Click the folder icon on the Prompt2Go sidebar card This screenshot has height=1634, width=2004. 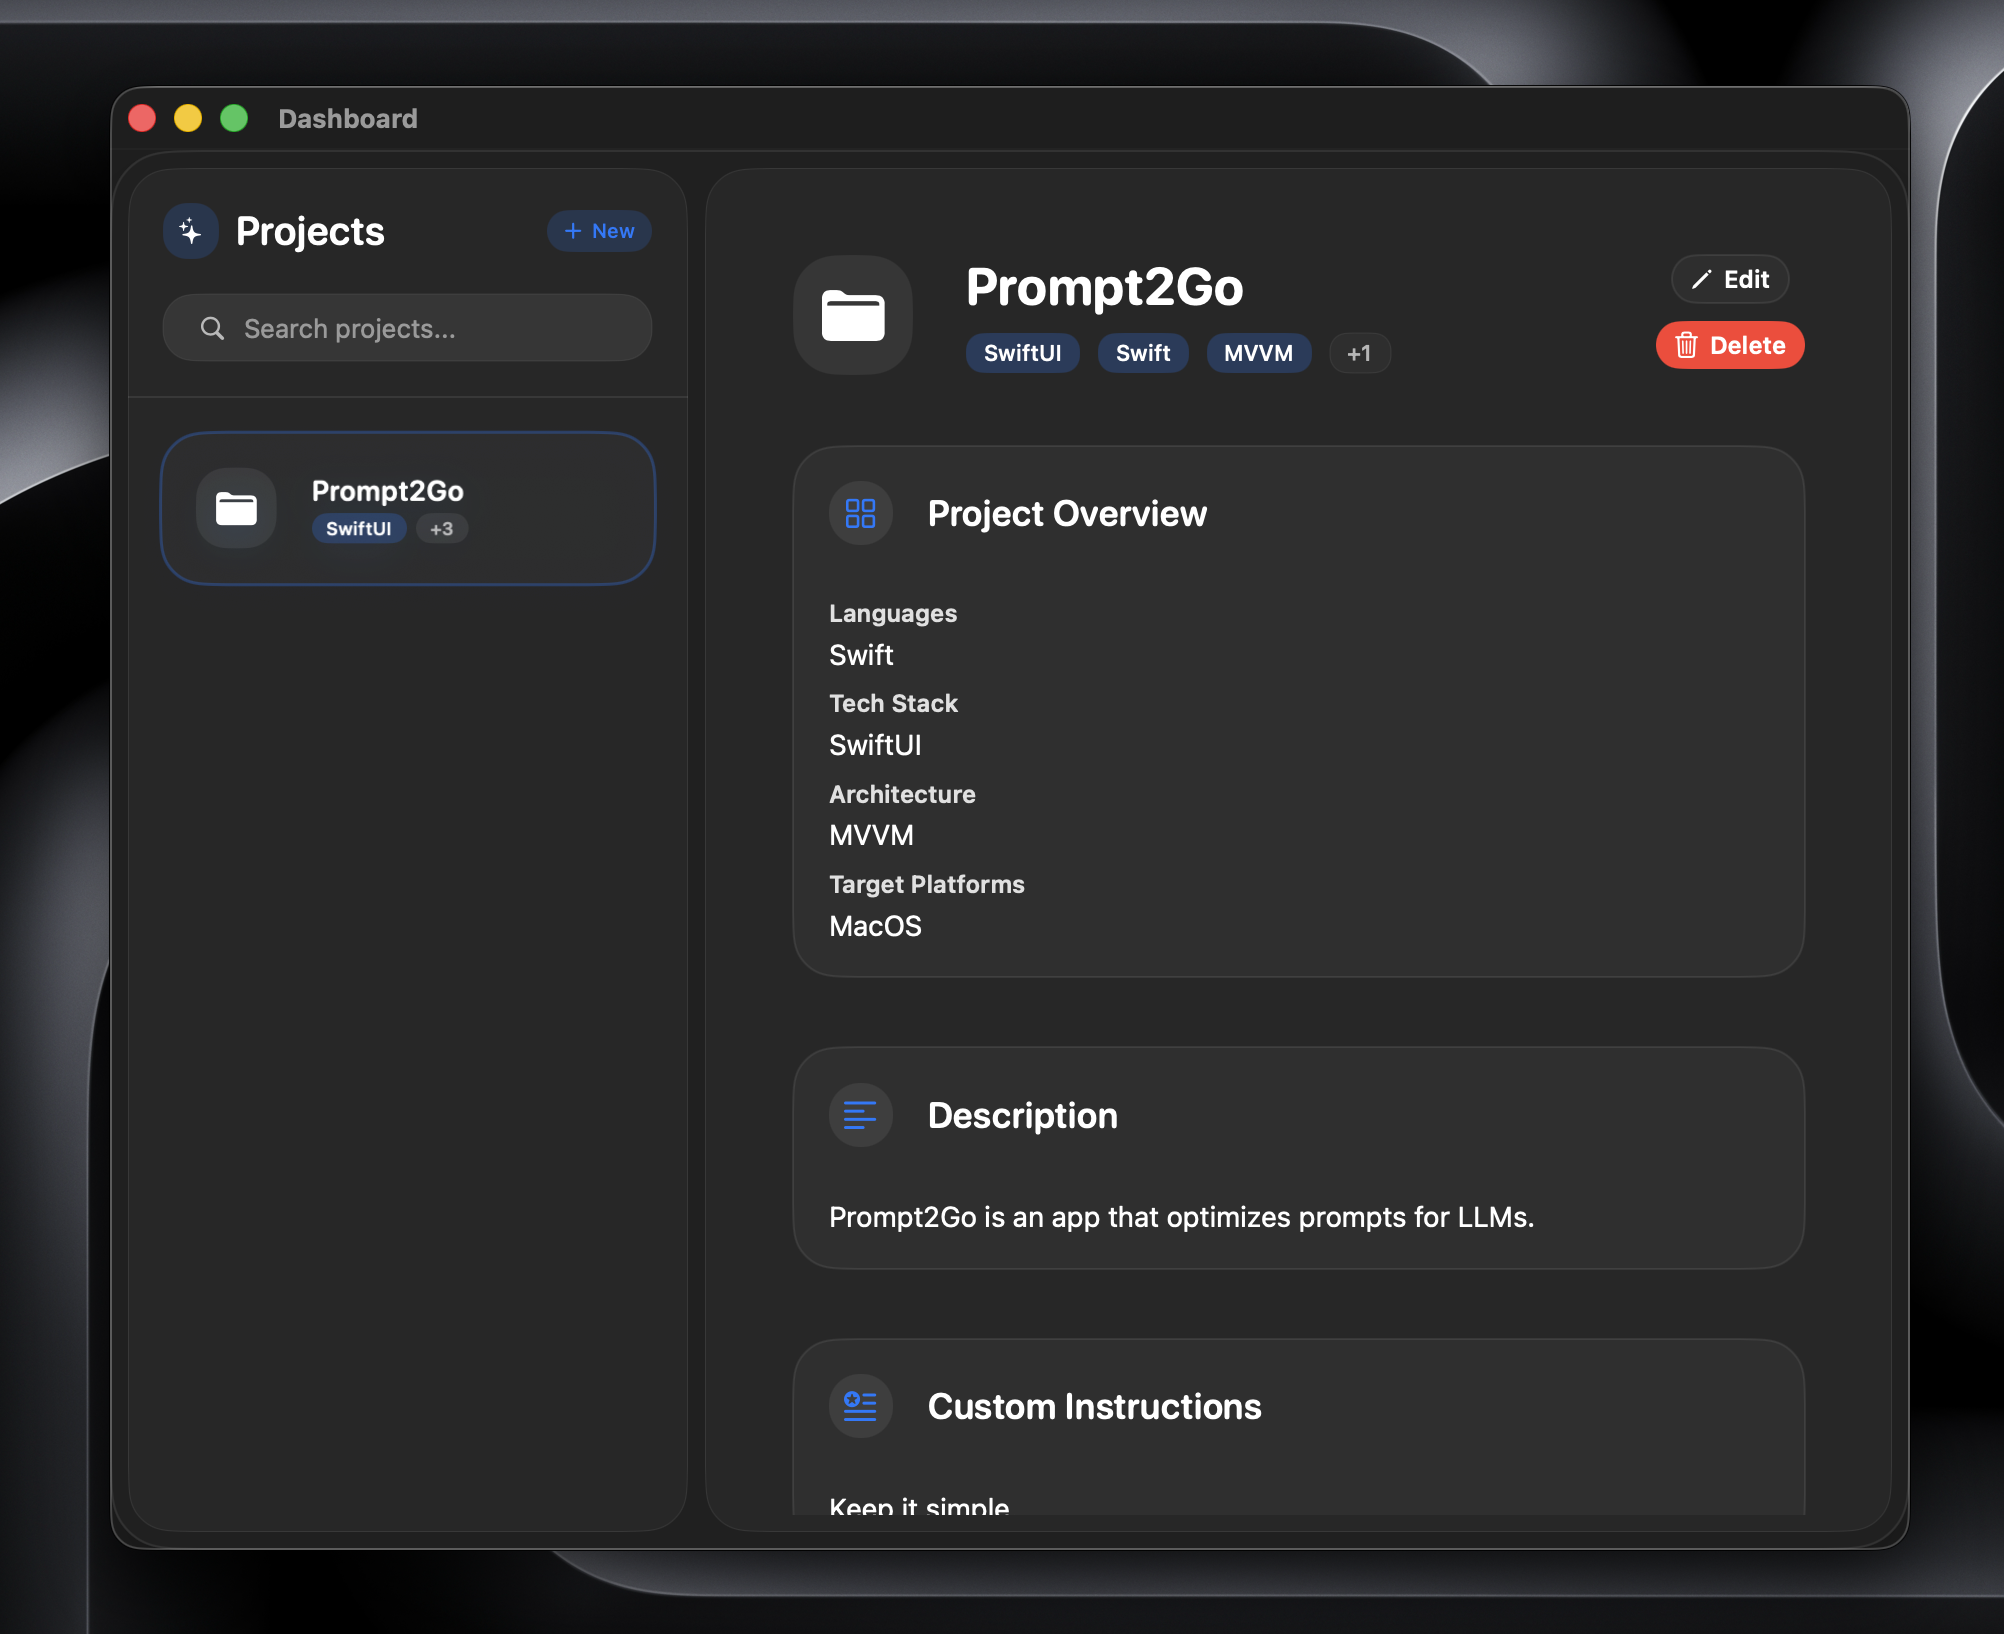pyautogui.click(x=236, y=508)
